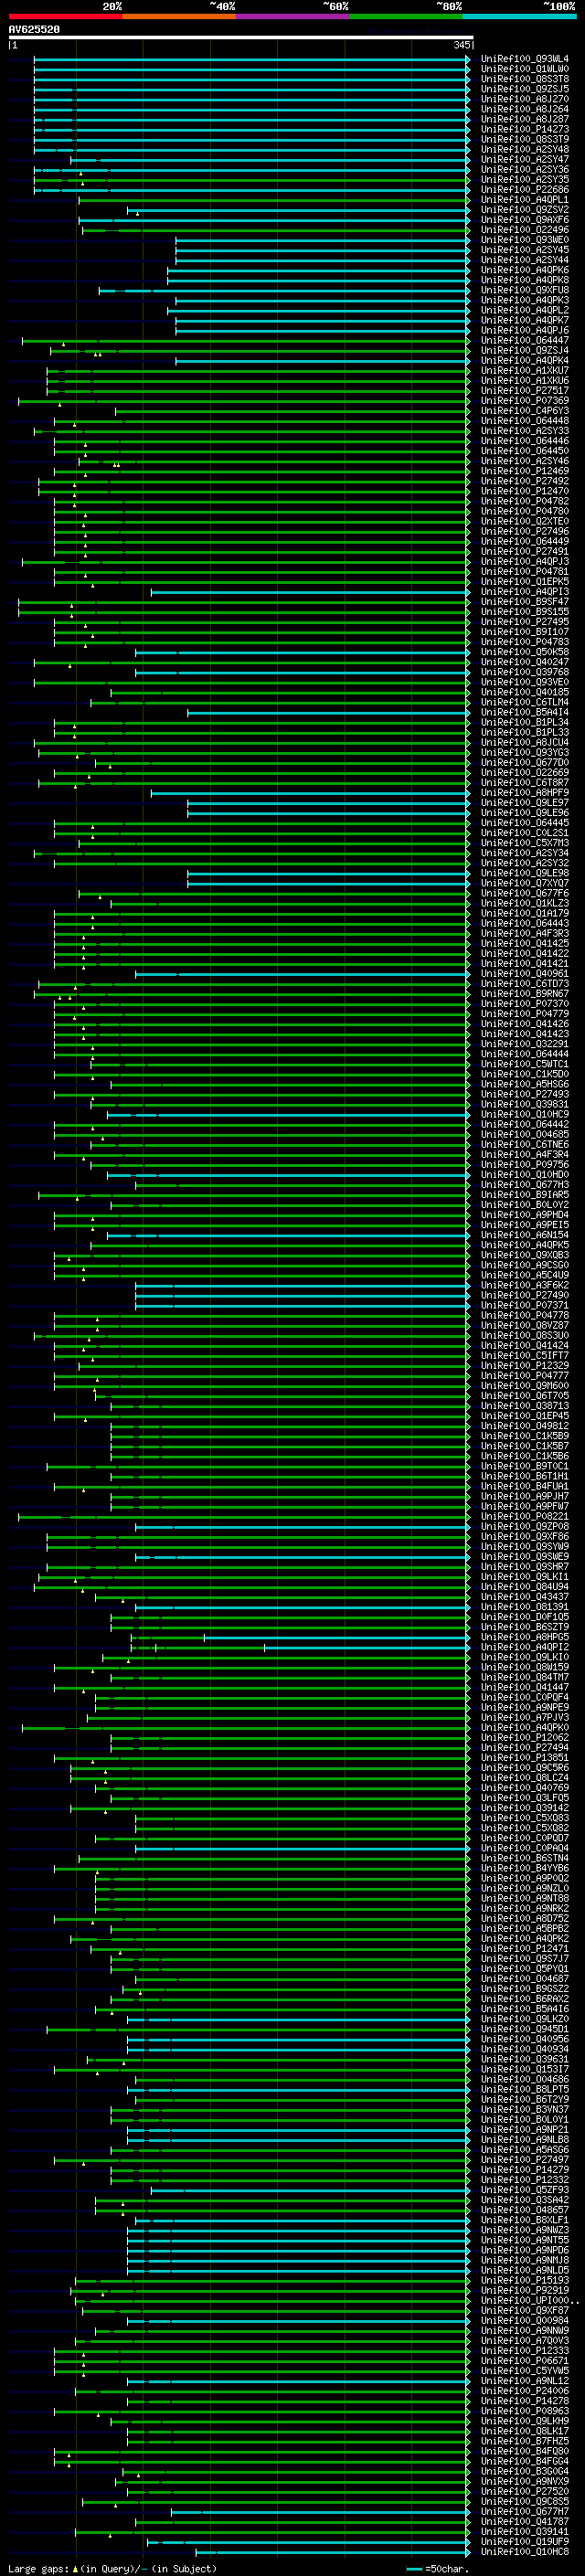Click the '=50char.' scale legend

[436, 2569]
